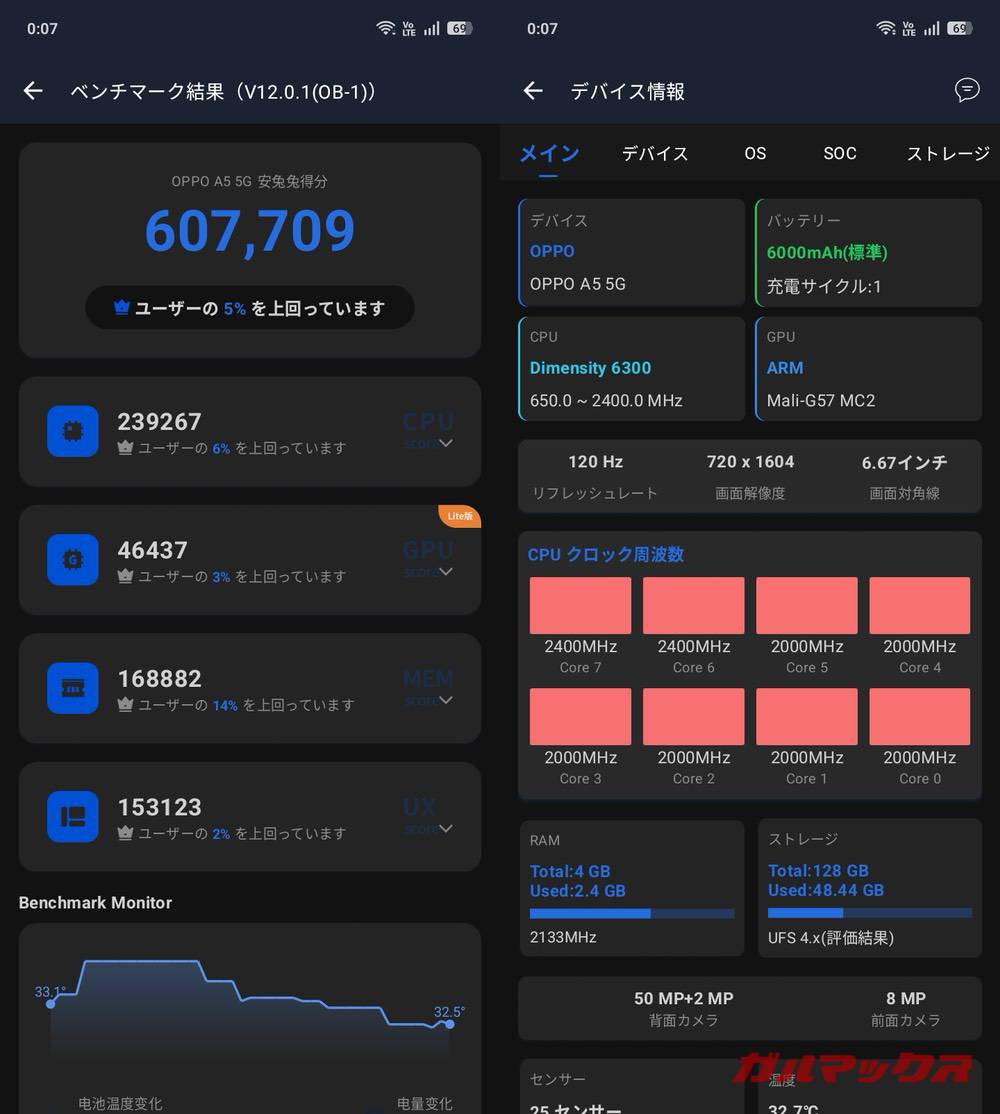Open the デバイス OPPO A5 5G card
1000x1114 pixels.
tap(631, 252)
